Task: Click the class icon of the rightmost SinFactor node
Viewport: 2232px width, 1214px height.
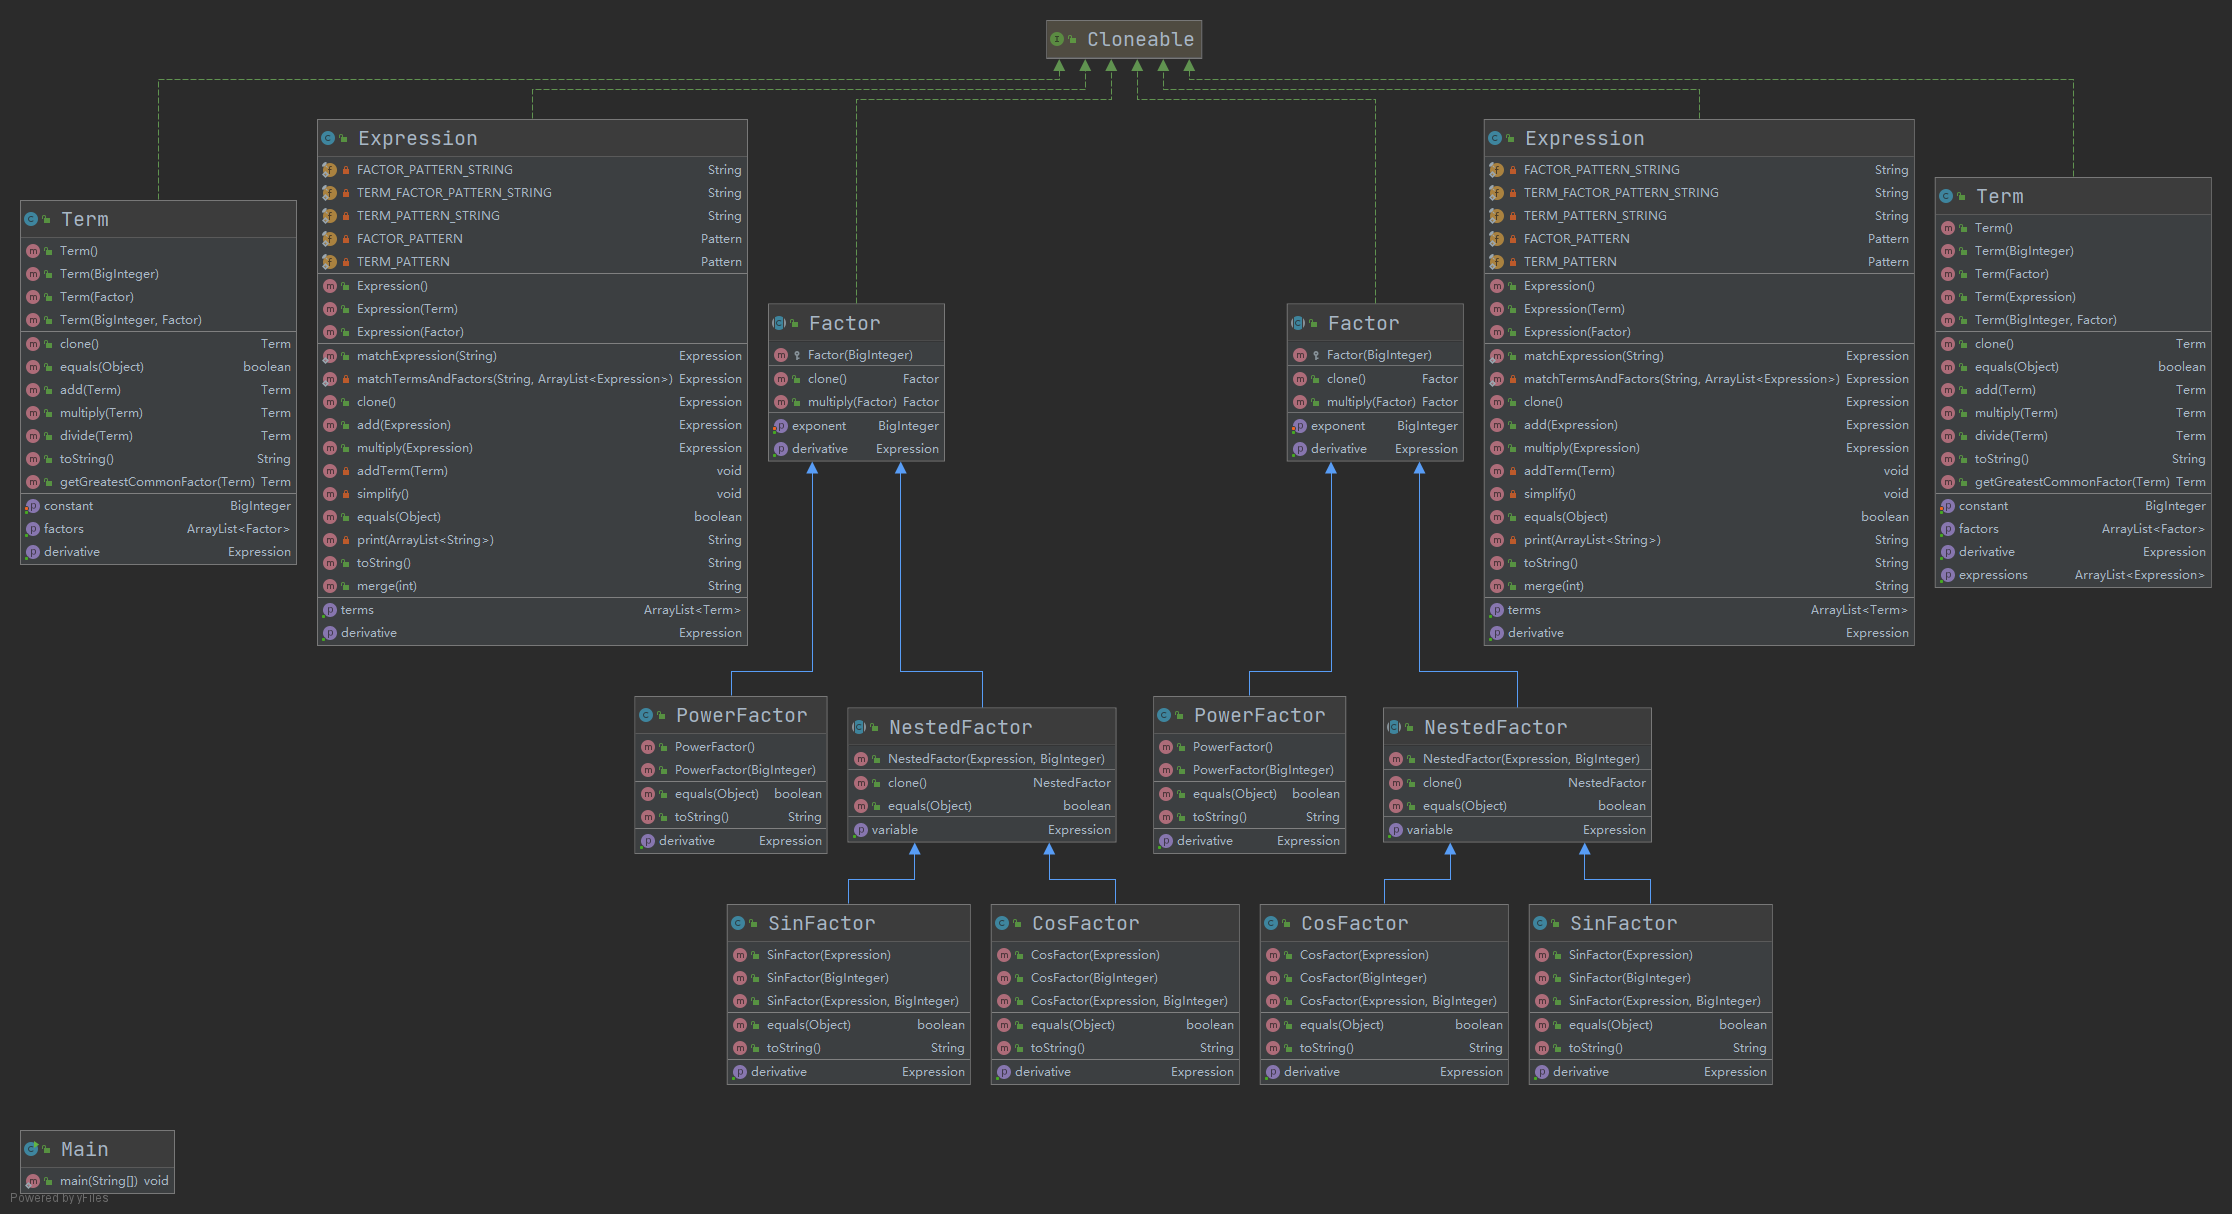Action: pyautogui.click(x=1540, y=923)
